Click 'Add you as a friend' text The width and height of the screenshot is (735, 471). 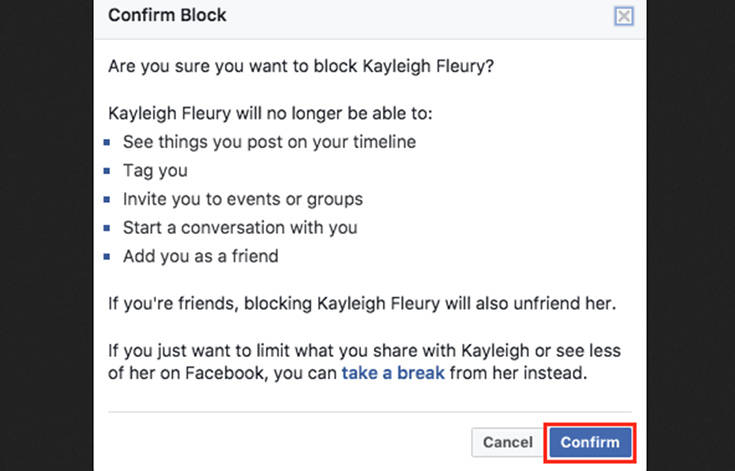coord(201,256)
